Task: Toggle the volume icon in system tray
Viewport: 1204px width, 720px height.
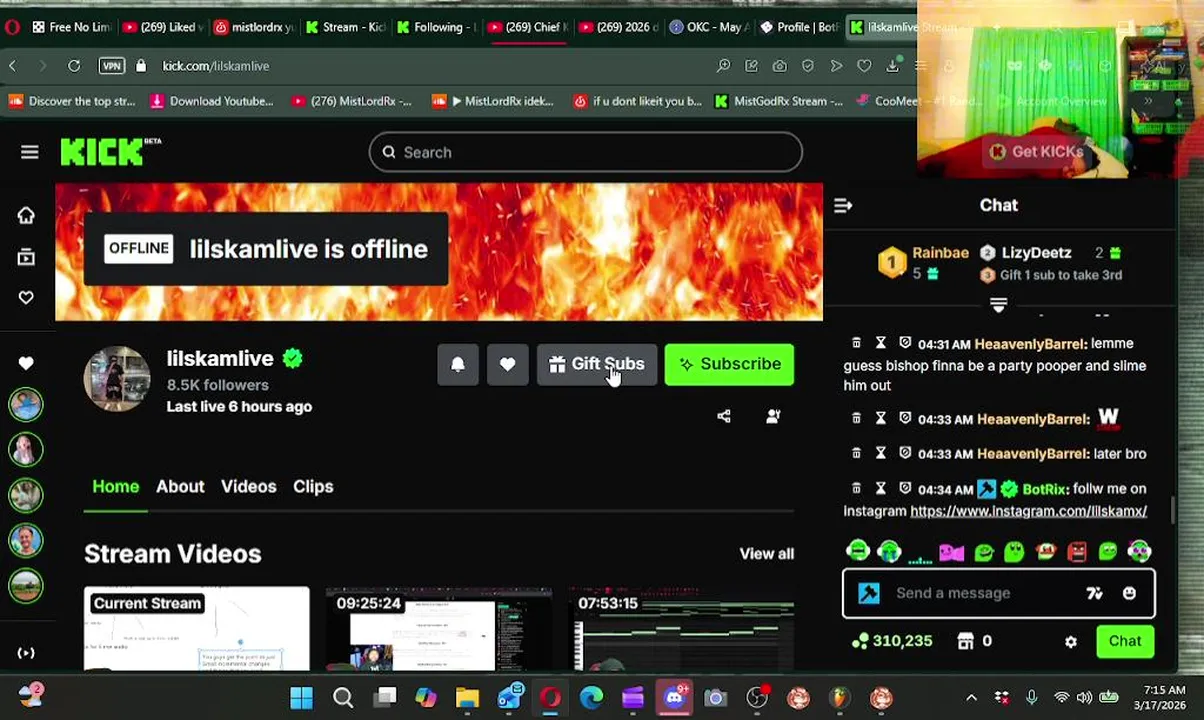Action: click(x=1085, y=697)
